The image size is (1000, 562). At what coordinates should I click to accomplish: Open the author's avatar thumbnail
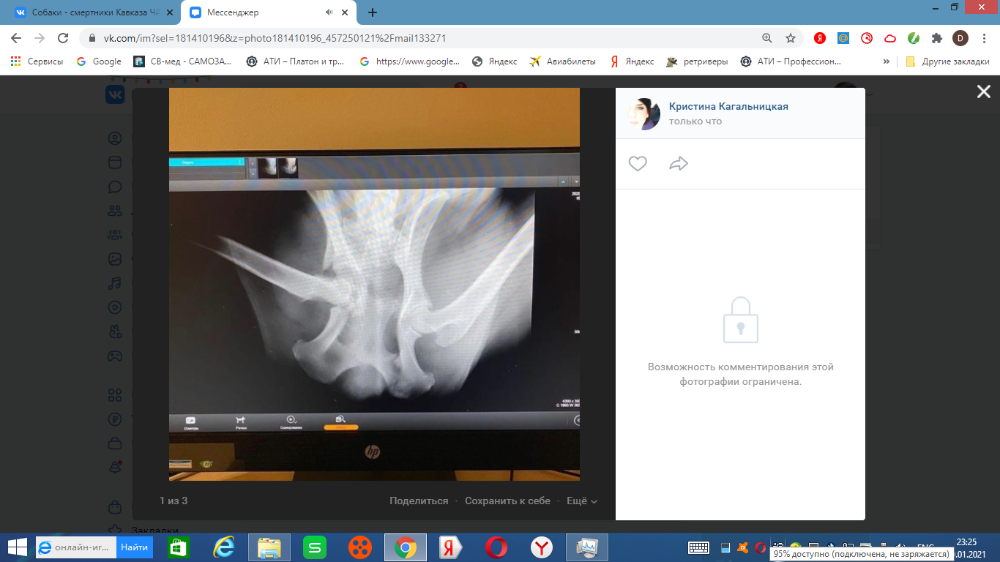[x=643, y=114]
